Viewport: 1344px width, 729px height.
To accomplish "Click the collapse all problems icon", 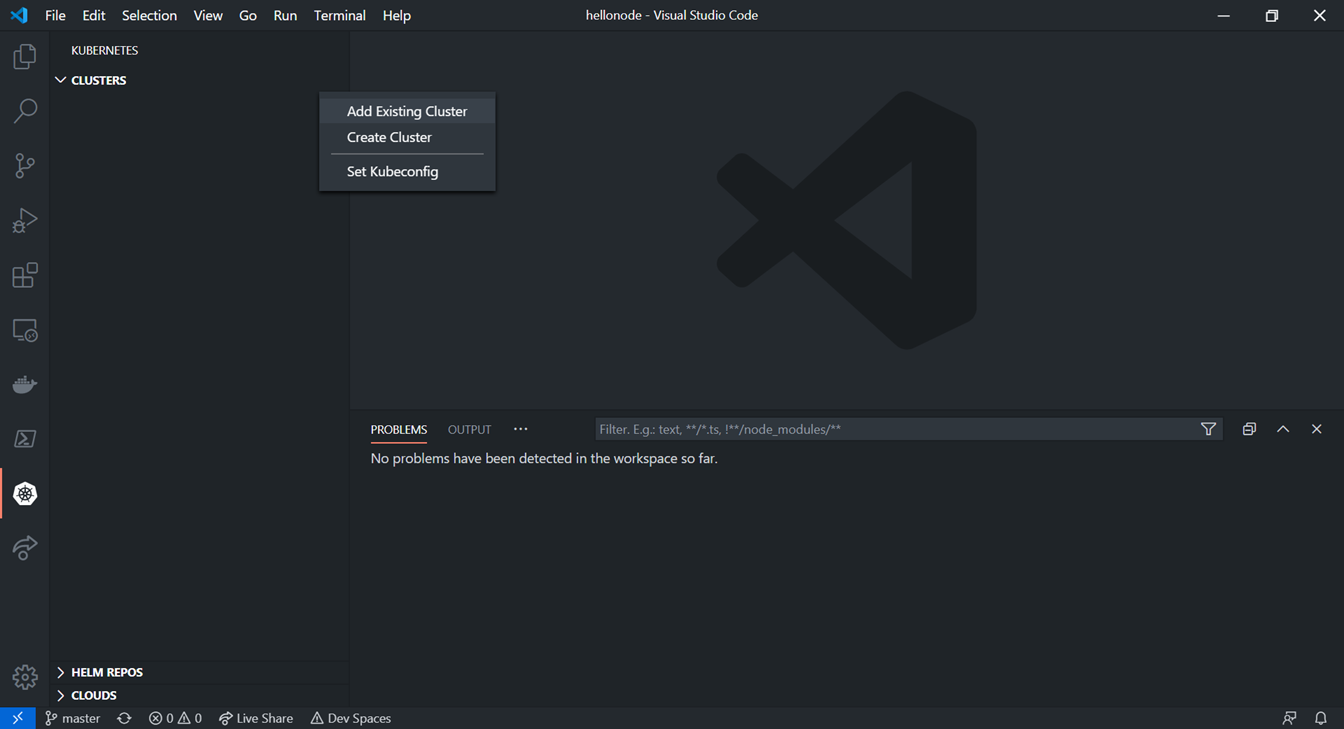I will coord(1249,429).
